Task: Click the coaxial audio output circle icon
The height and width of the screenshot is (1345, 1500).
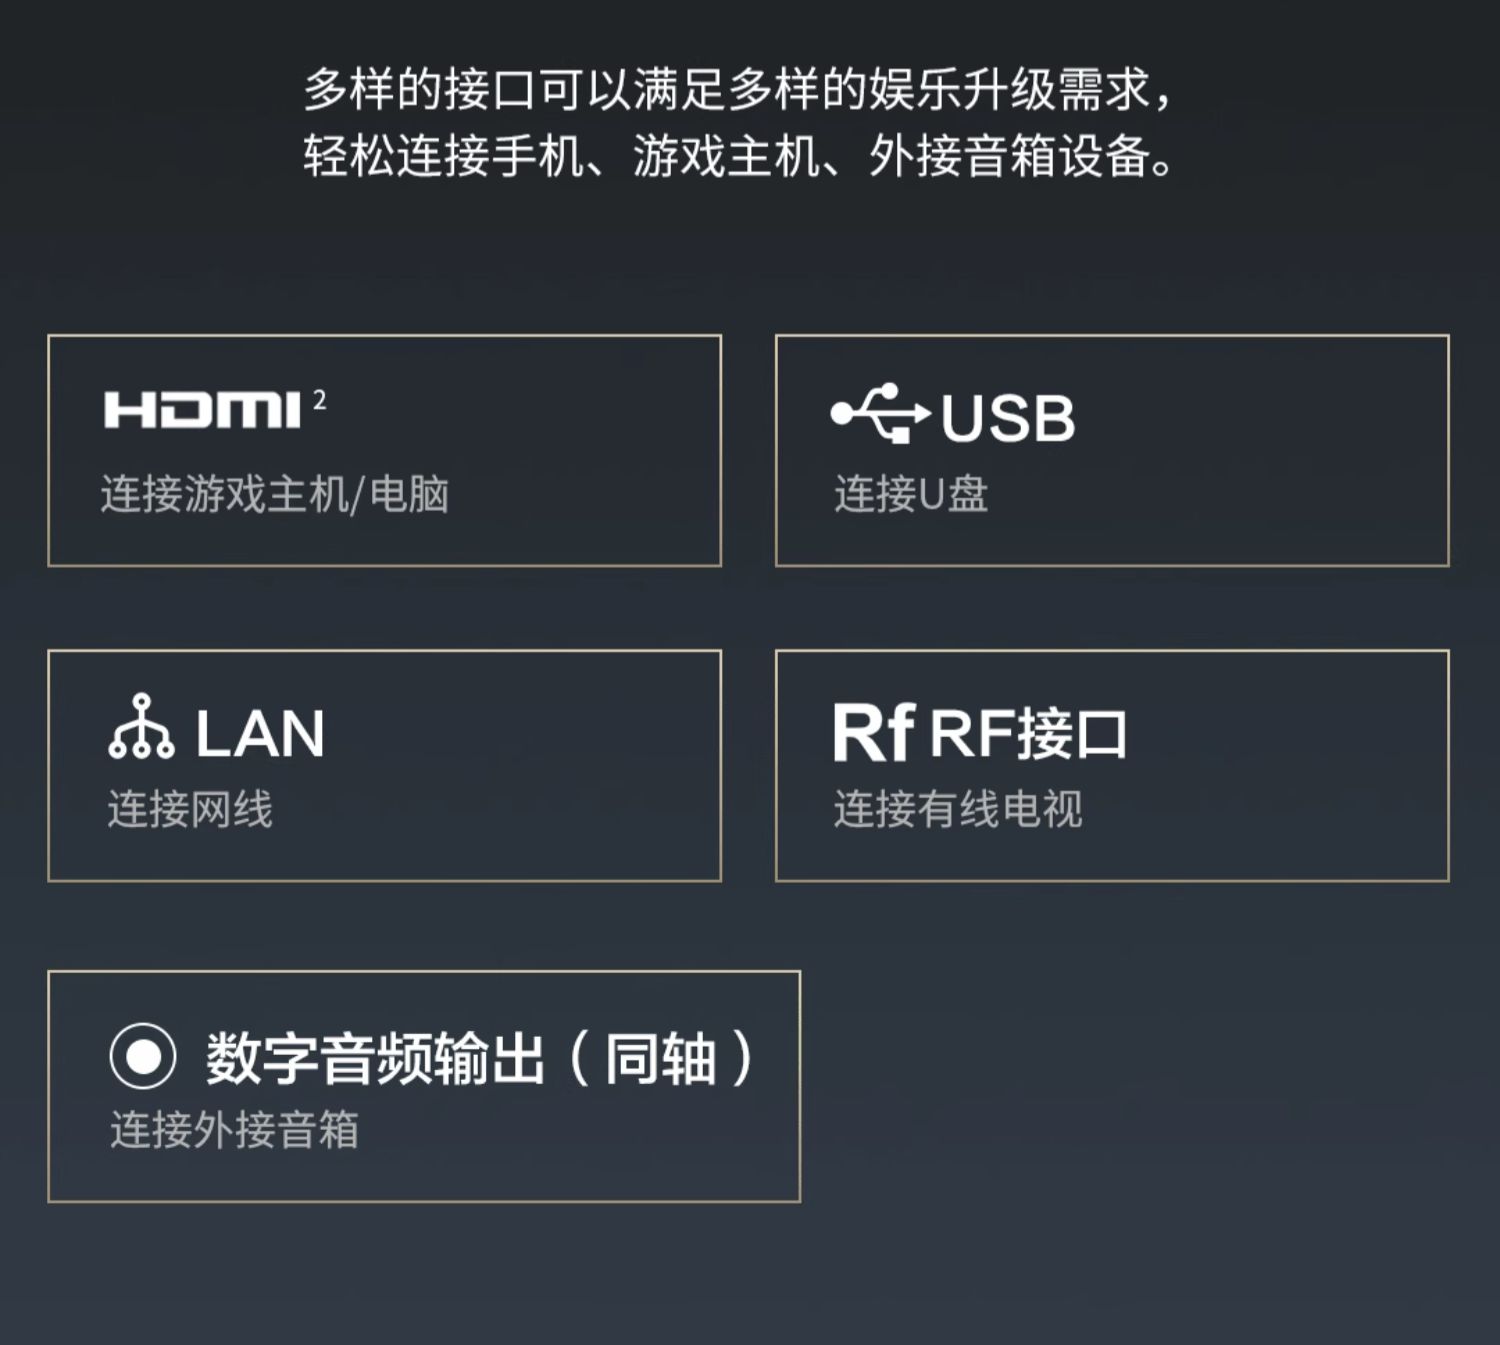Action: [143, 1056]
